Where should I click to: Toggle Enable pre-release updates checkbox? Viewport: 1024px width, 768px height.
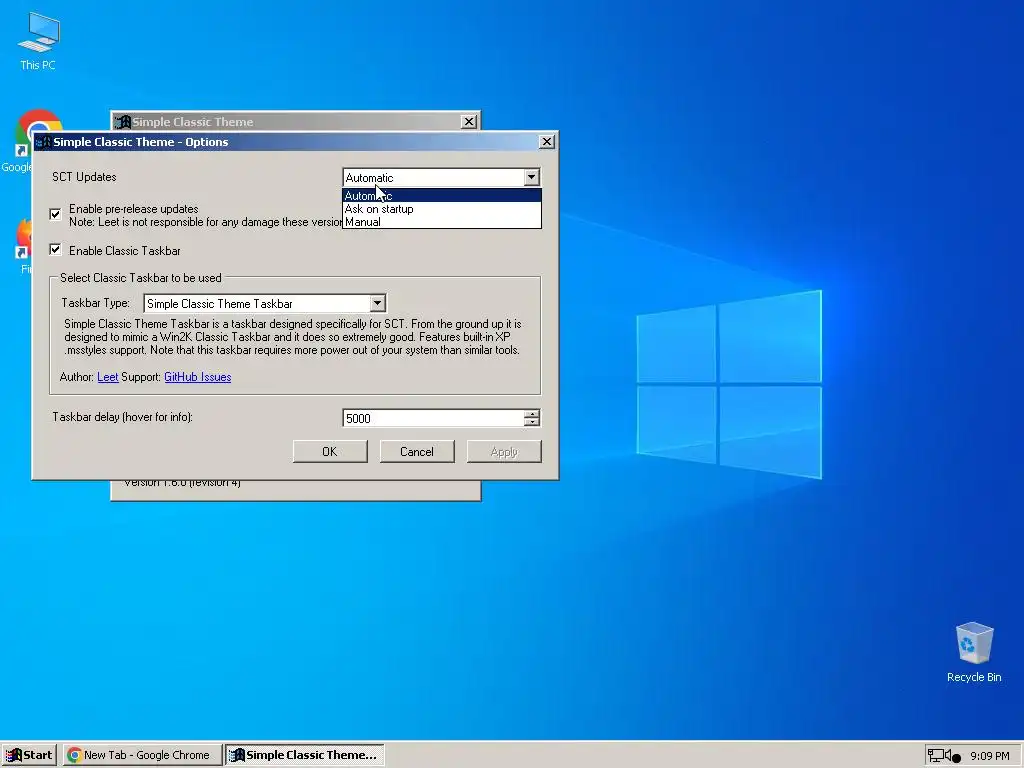[56, 214]
